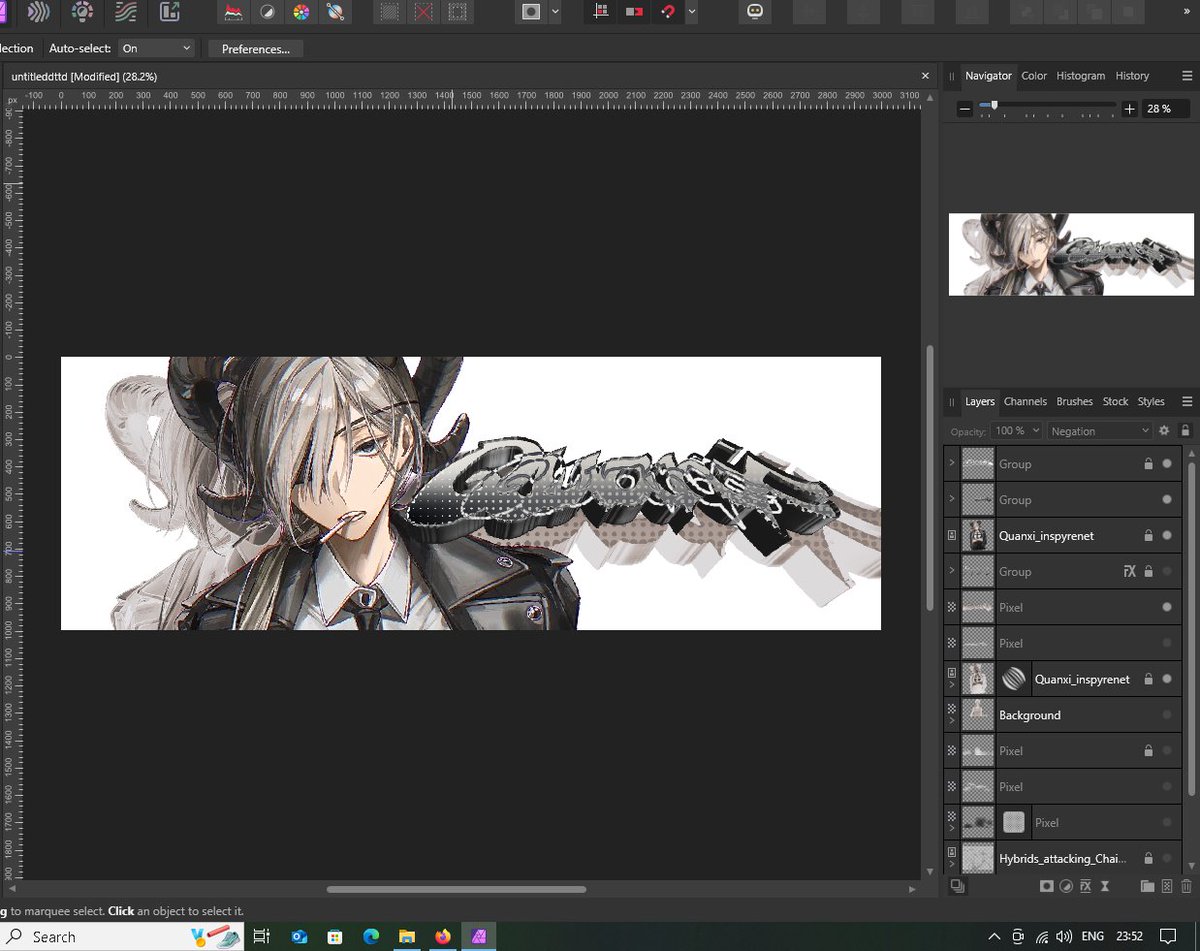1200x951 pixels.
Task: Click the Invert Pixel Selection icon
Action: point(457,12)
